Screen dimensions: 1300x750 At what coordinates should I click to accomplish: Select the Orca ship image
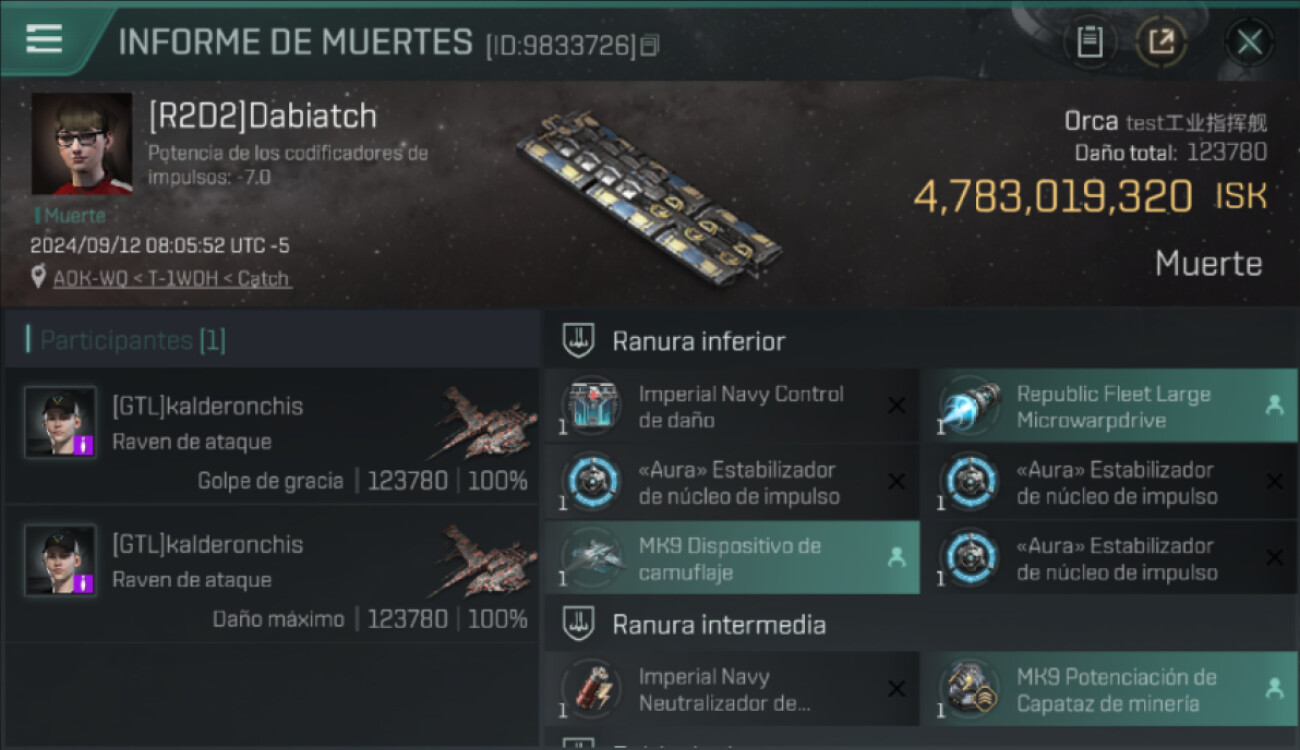click(650, 195)
